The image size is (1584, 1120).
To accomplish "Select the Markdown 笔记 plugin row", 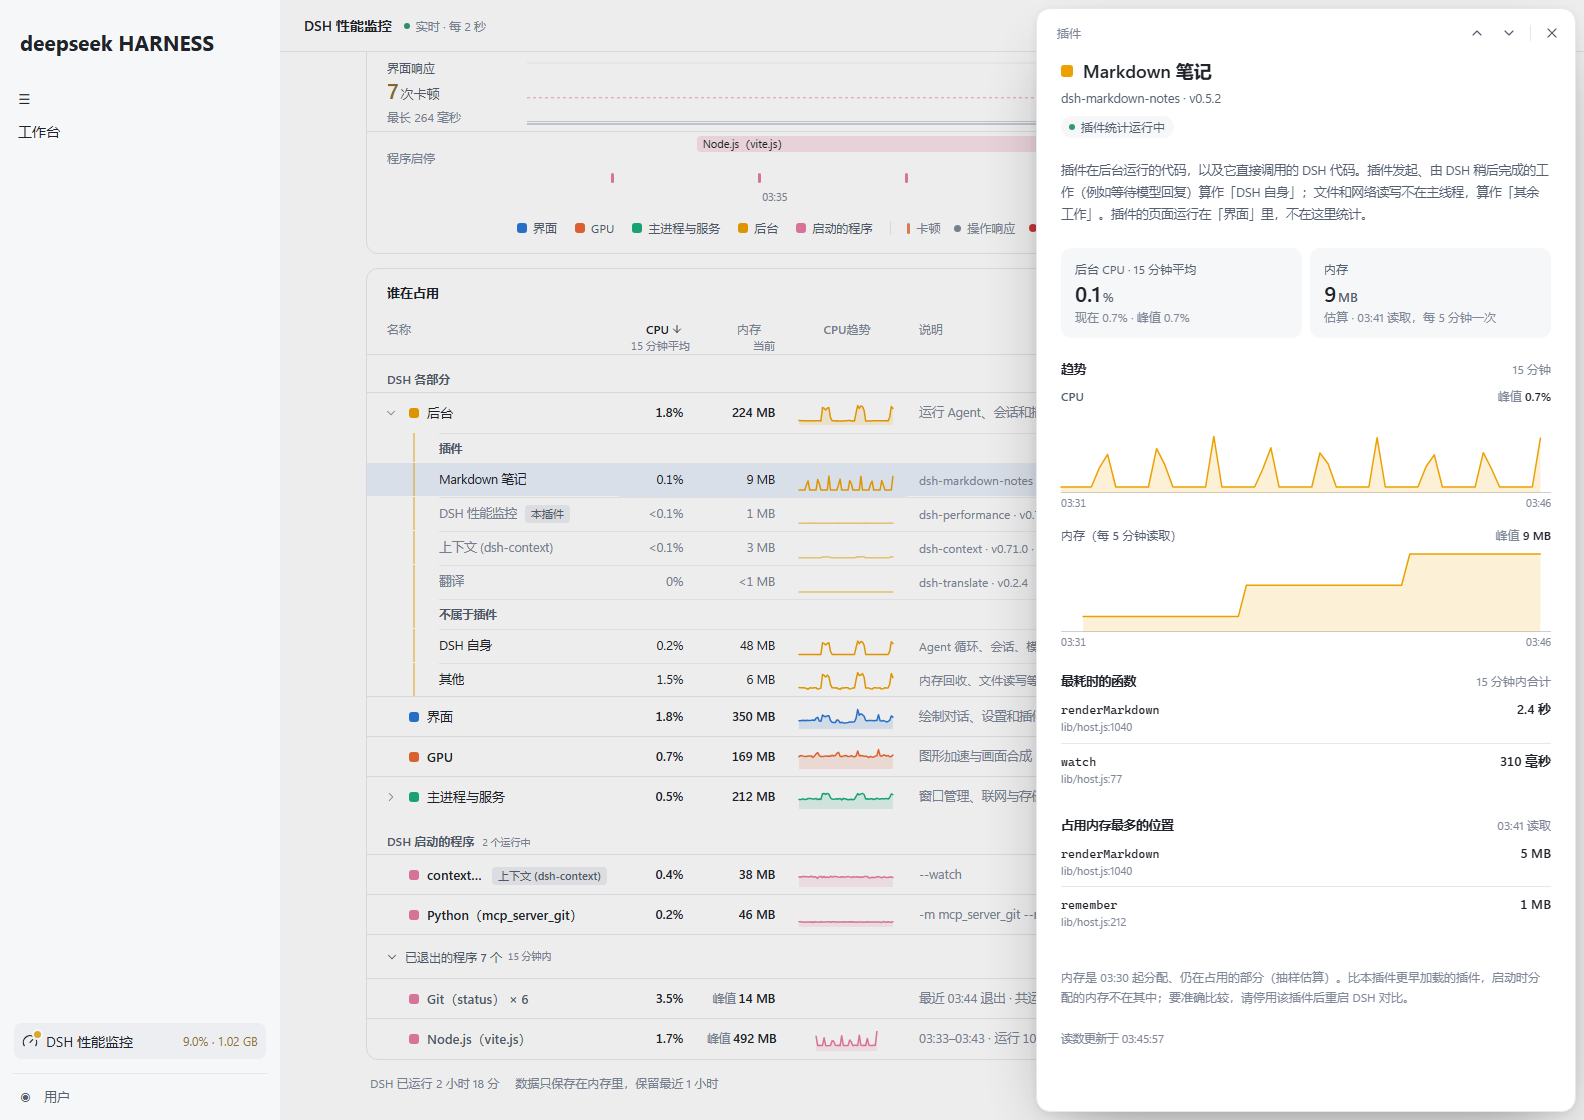I will point(701,480).
